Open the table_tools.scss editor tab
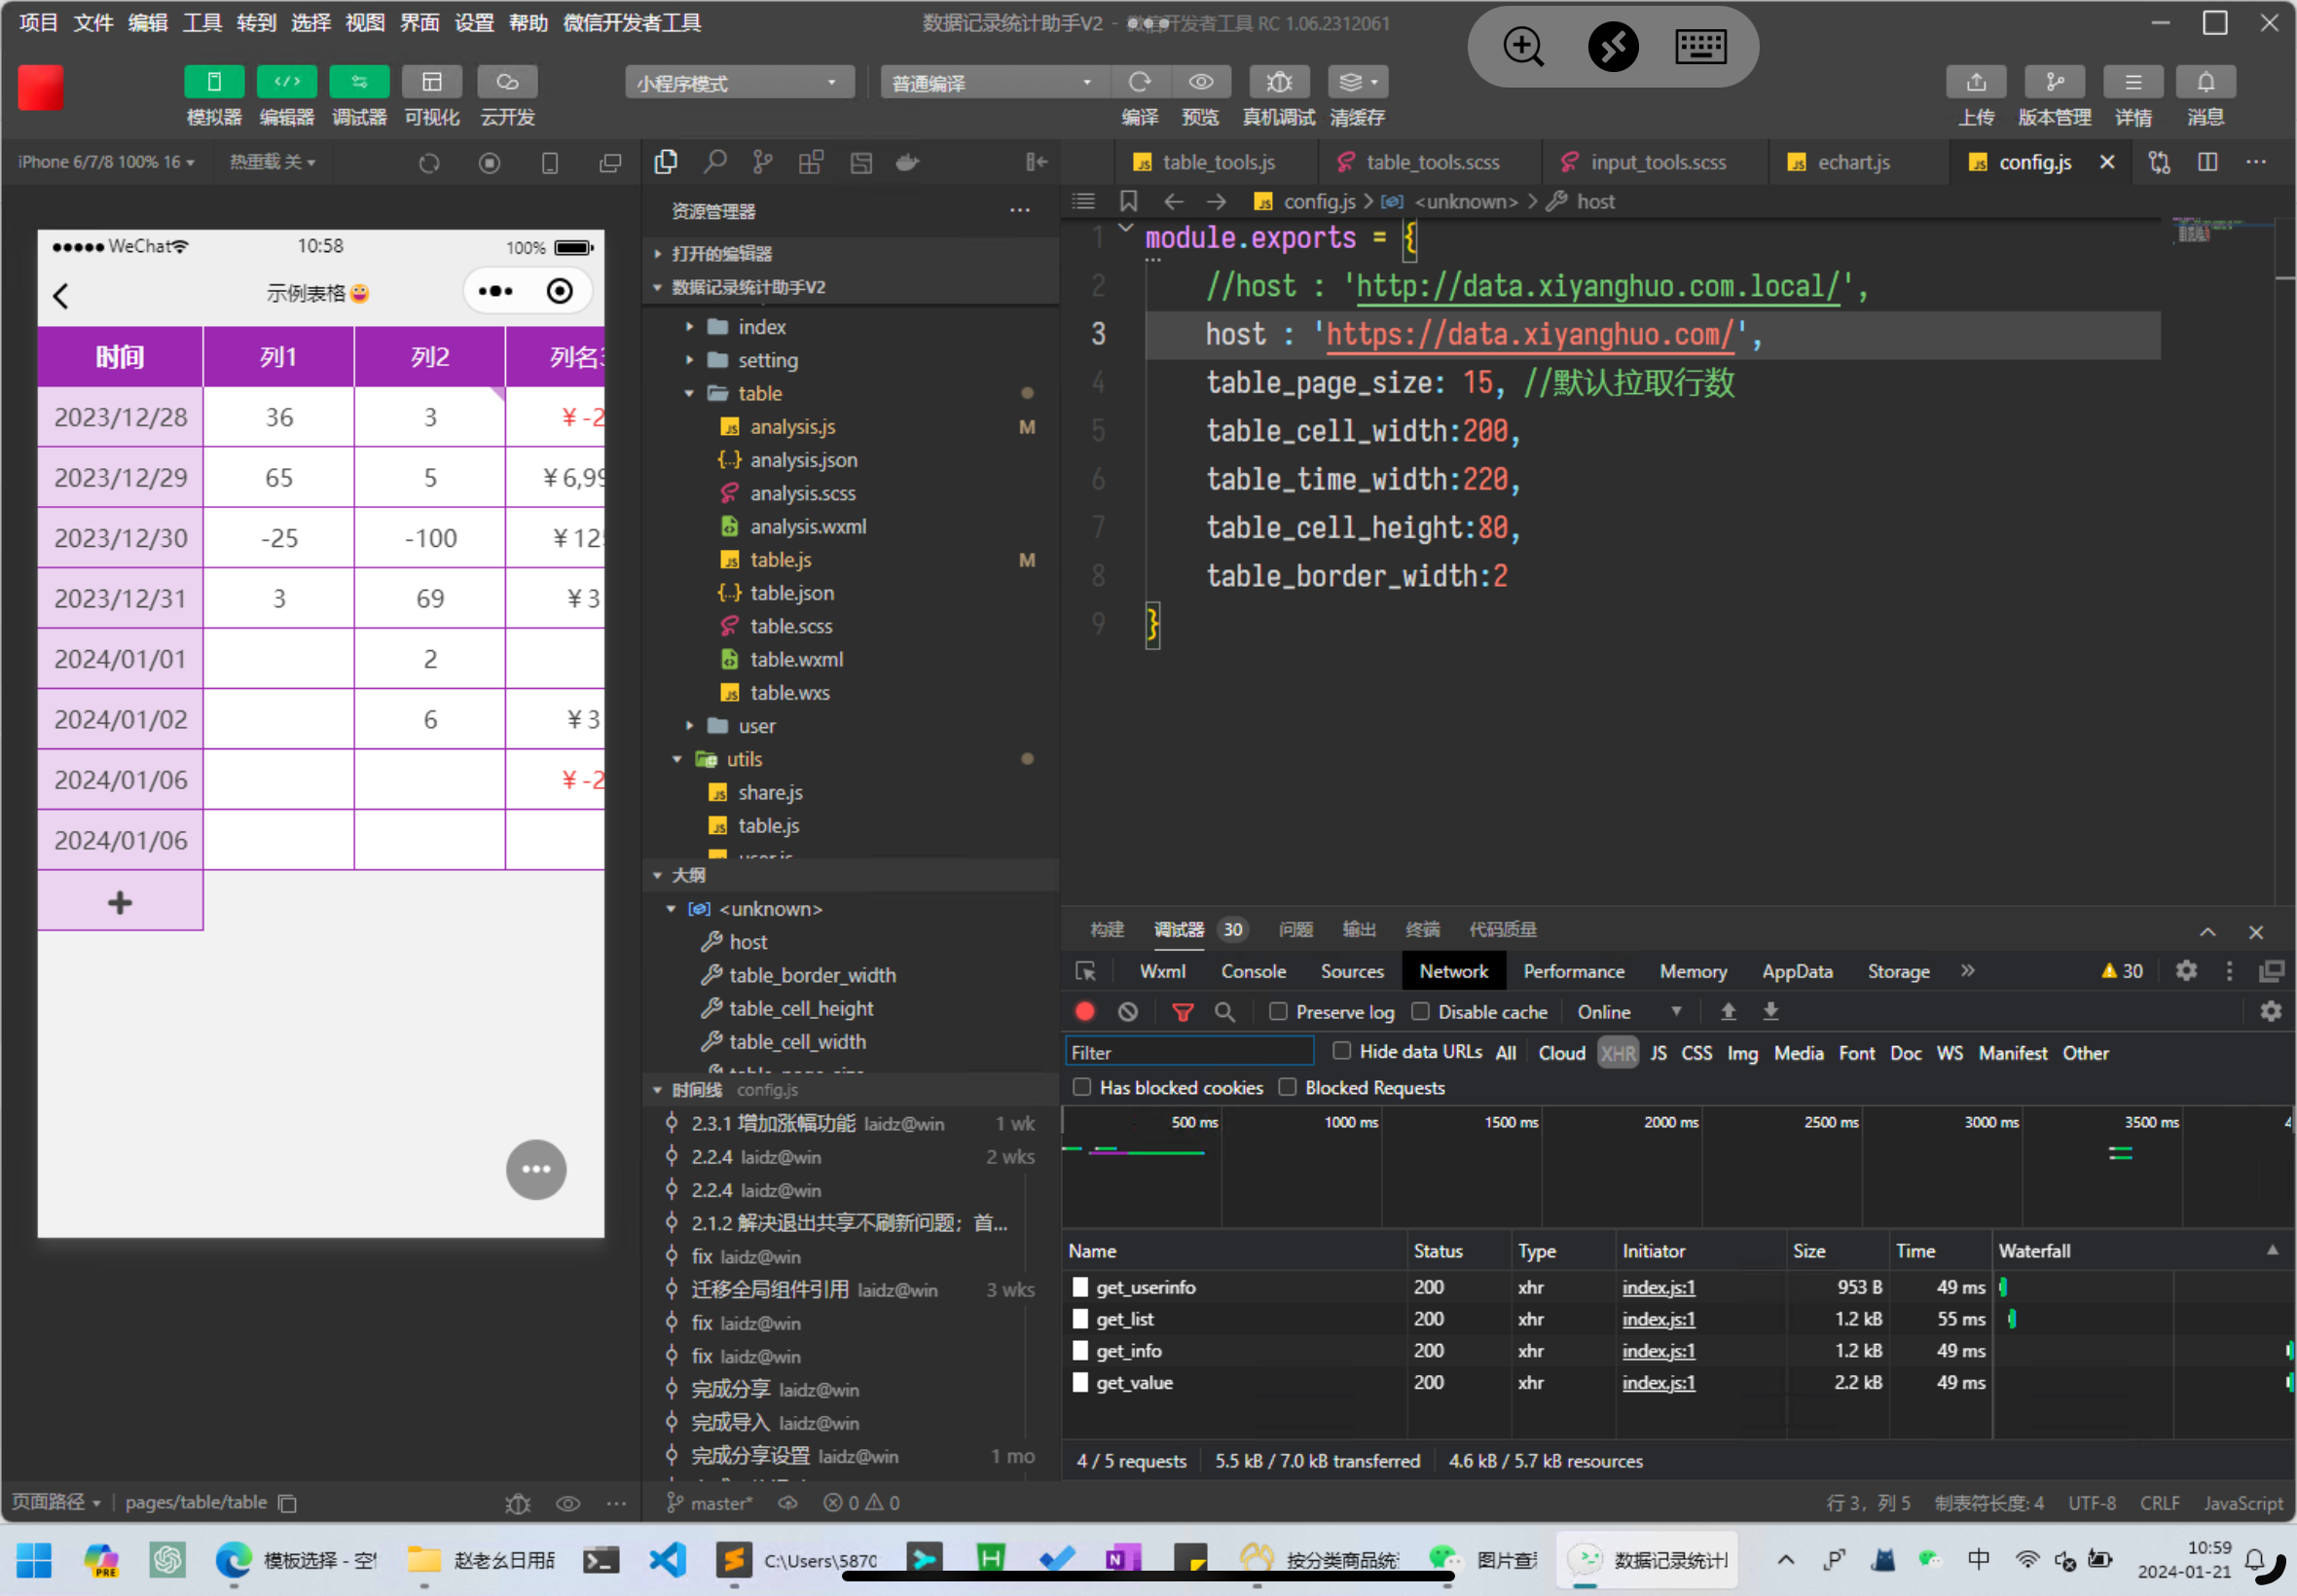Screen dimensions: 2297x1596 [1431, 162]
